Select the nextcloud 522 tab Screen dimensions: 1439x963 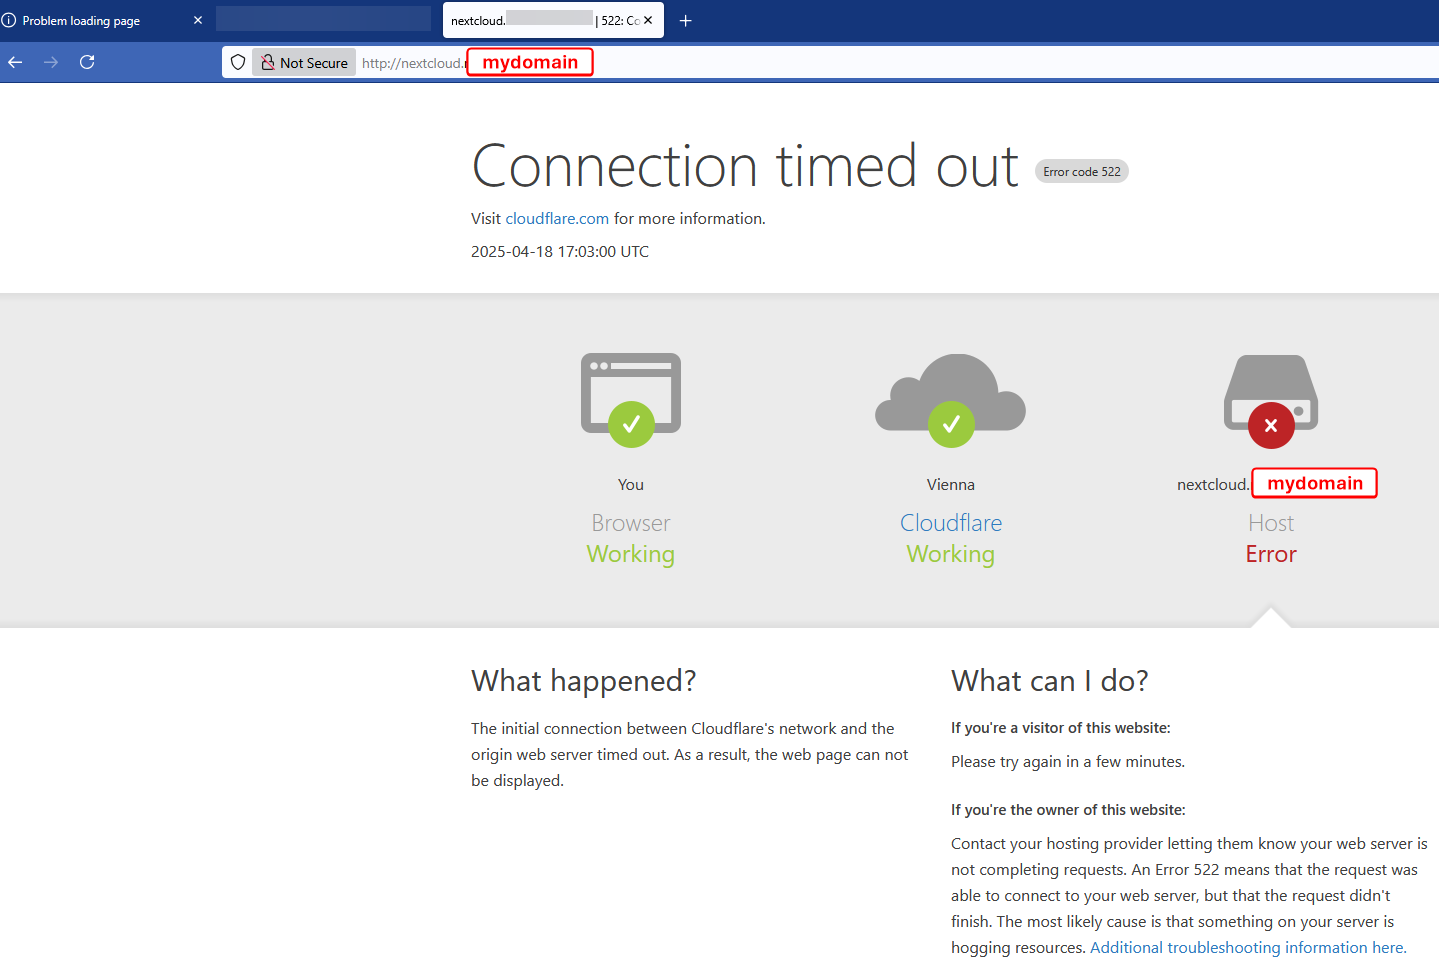(553, 20)
